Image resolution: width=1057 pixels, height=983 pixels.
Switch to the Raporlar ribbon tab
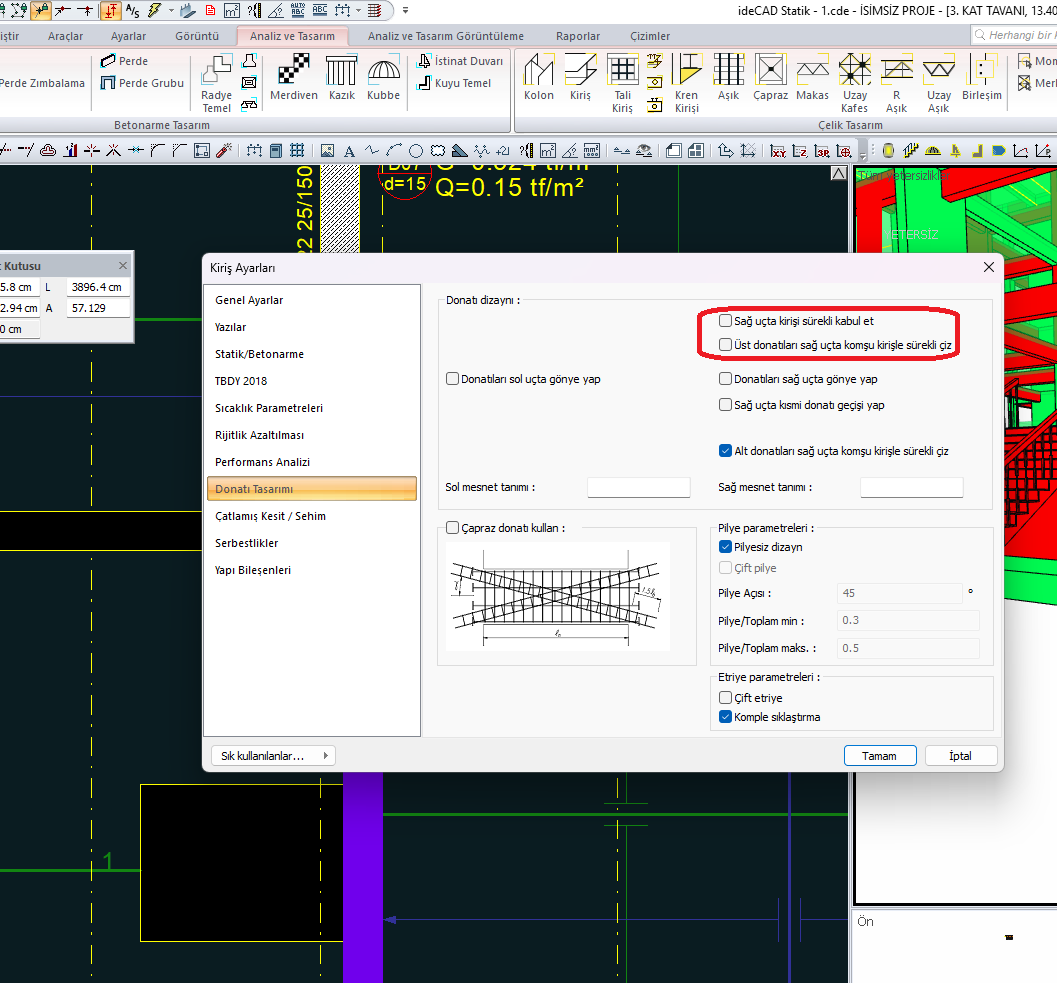(x=578, y=36)
